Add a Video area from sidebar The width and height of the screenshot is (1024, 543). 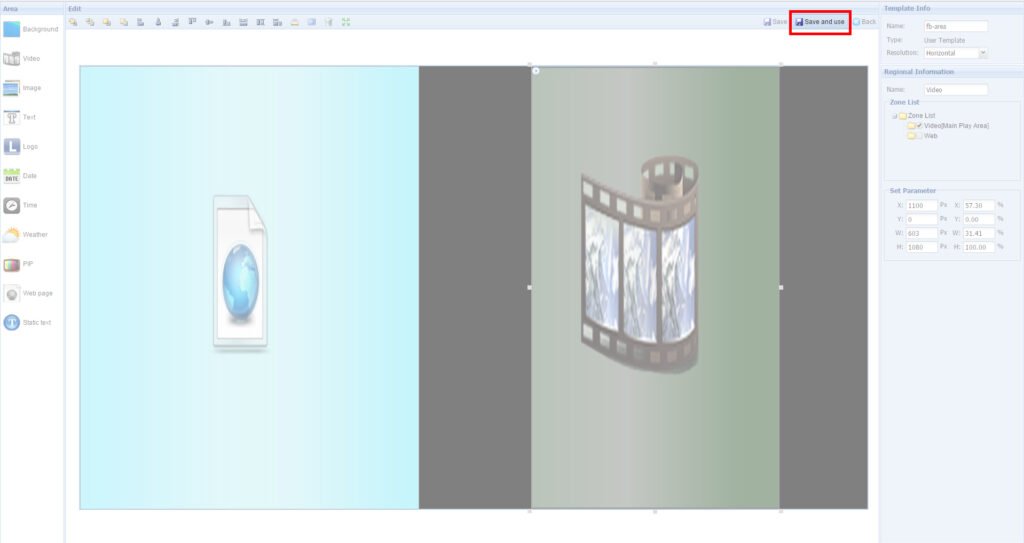[x=12, y=59]
